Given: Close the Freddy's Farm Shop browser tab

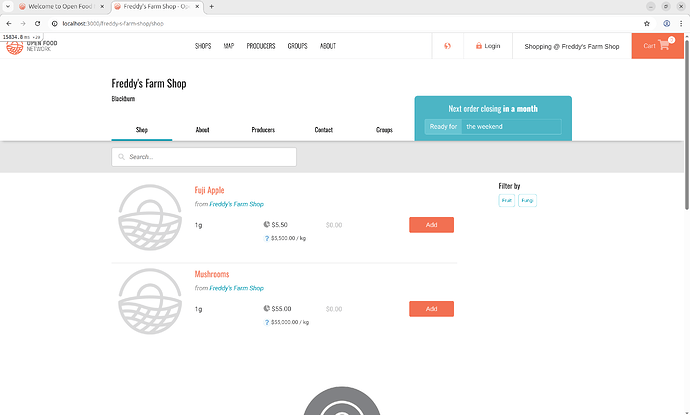Looking at the screenshot, I should pos(197,7).
